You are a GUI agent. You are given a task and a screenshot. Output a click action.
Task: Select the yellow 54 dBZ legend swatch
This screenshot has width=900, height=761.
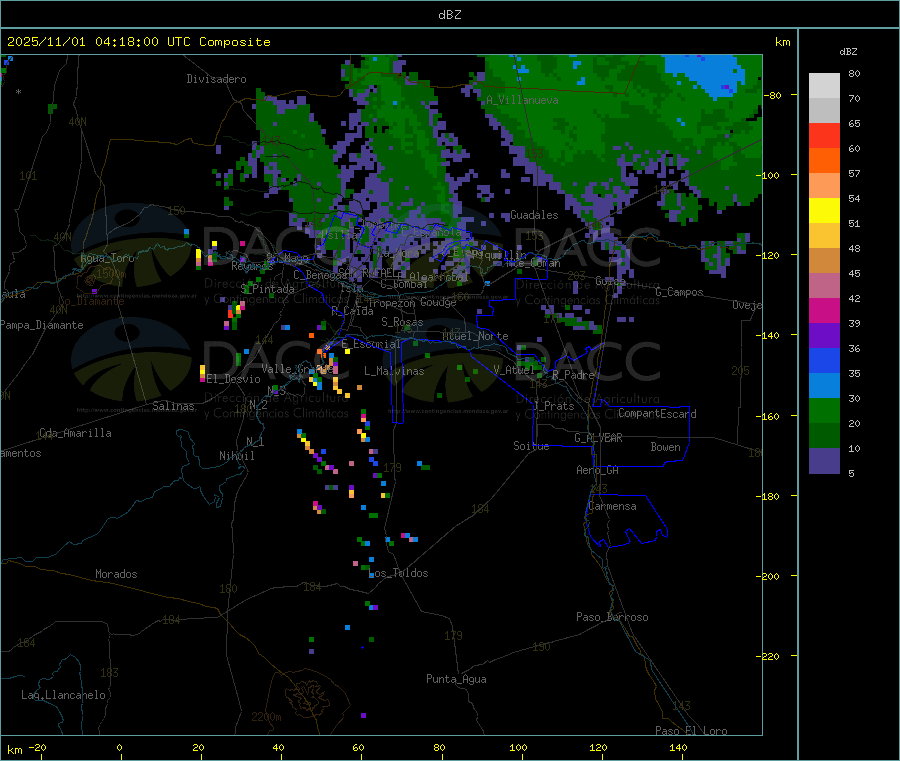[824, 211]
